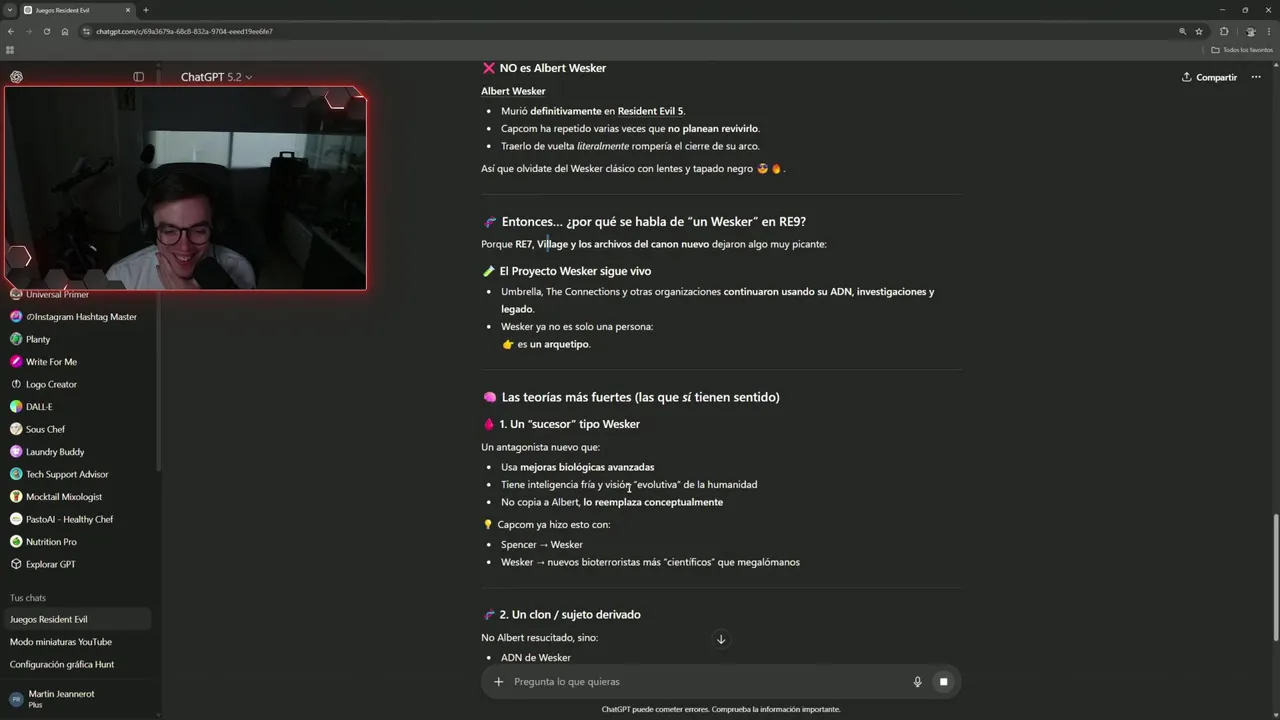The width and height of the screenshot is (1280, 720).
Task: Click the page vertical scrollbar thumb
Action: pos(1275,577)
